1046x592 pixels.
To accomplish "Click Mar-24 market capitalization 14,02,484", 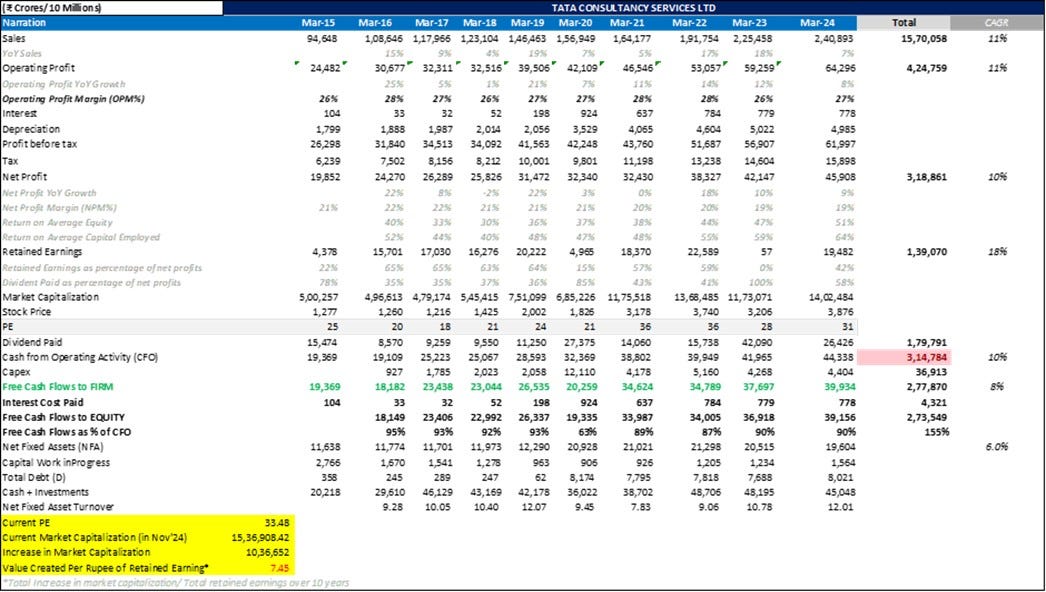I will click(x=831, y=297).
